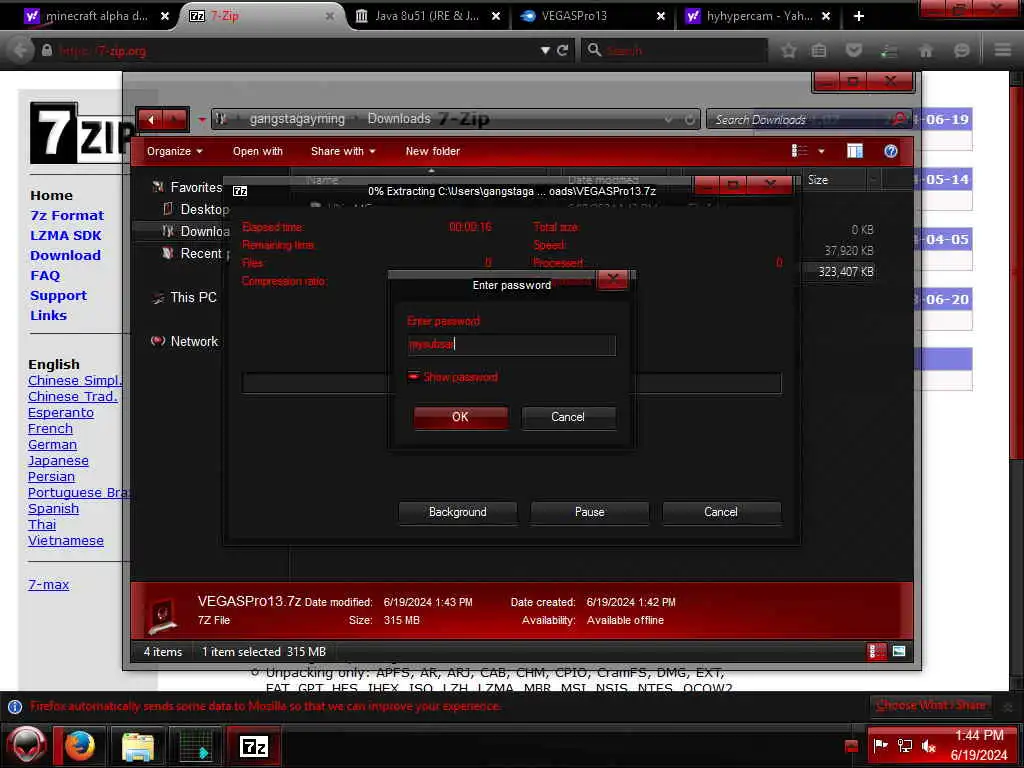Reload the page in Firefox

(x=562, y=50)
